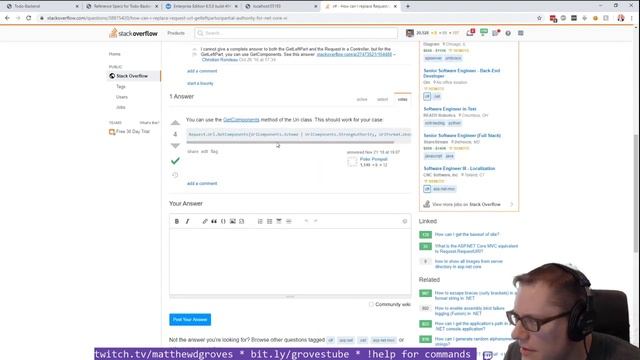This screenshot has height=360, width=640.
Task: Sort answers by the votes tab
Action: coord(402,99)
